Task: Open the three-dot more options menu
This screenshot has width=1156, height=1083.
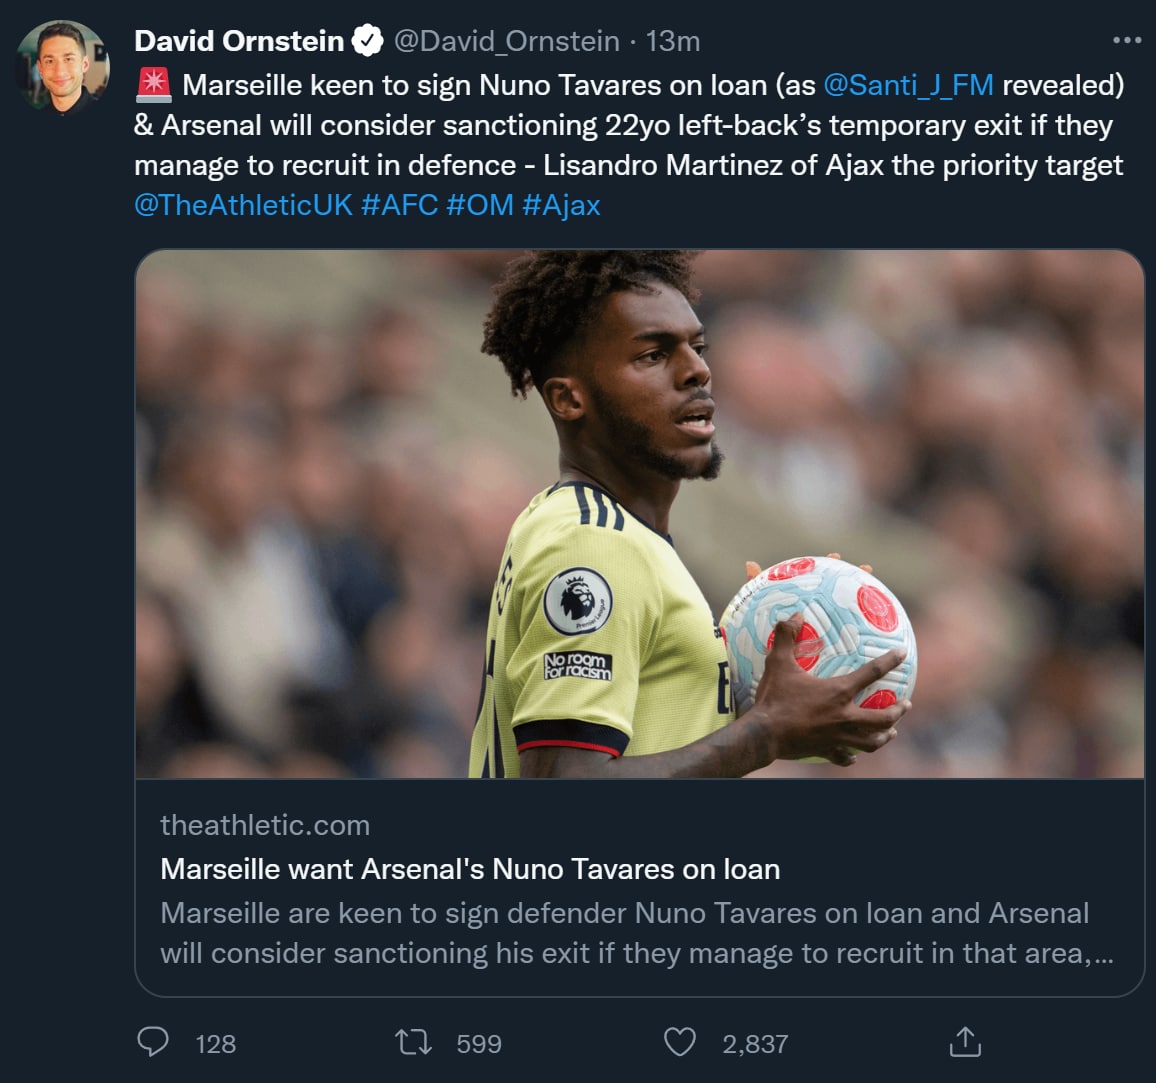Action: tap(1126, 41)
